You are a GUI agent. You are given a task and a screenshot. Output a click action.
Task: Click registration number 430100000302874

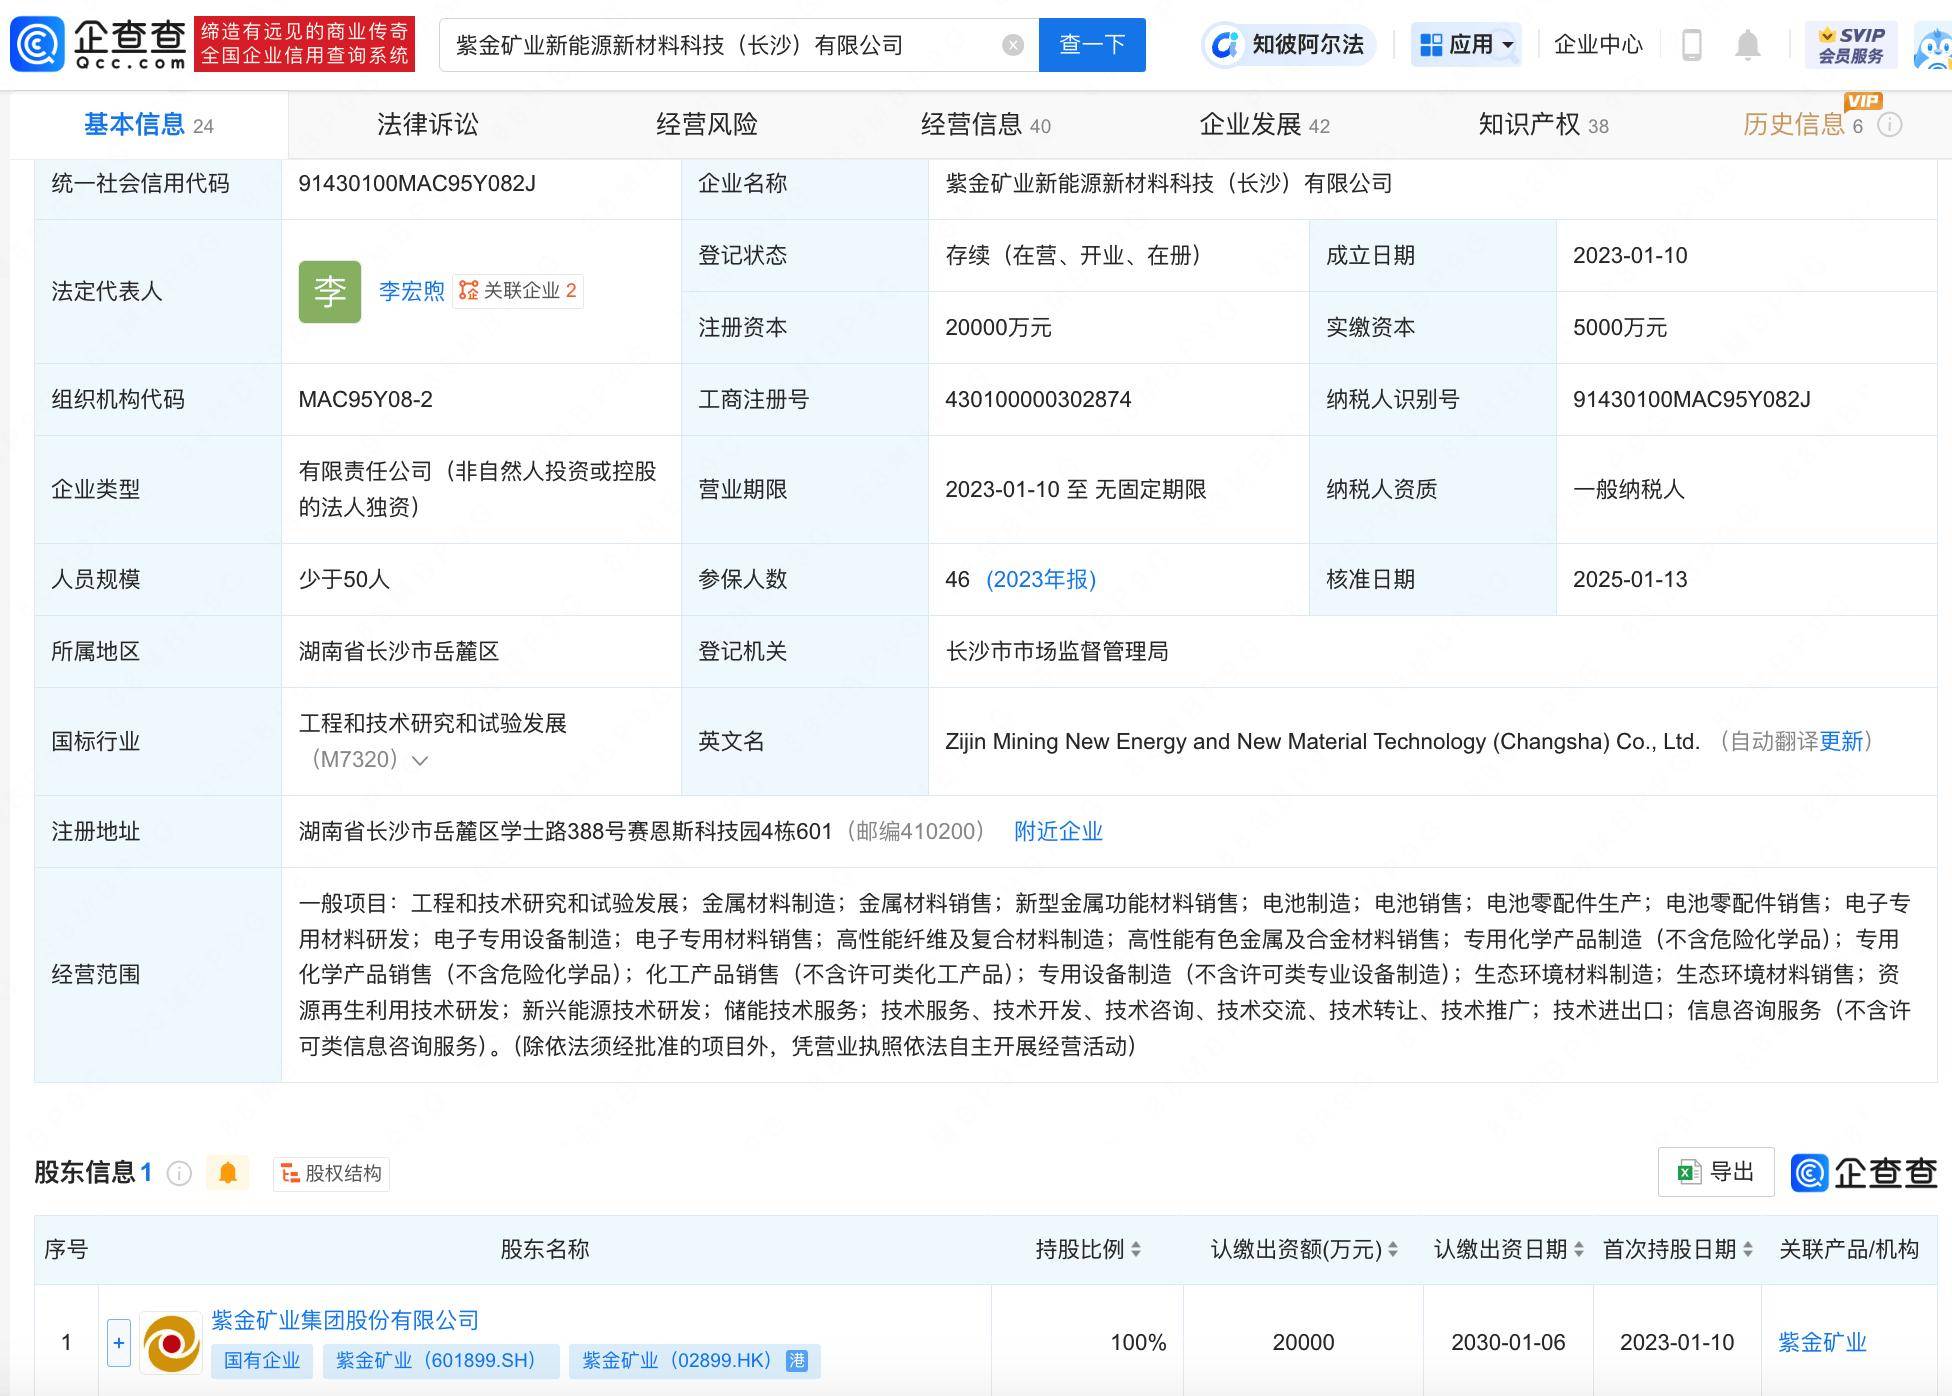[x=1038, y=399]
